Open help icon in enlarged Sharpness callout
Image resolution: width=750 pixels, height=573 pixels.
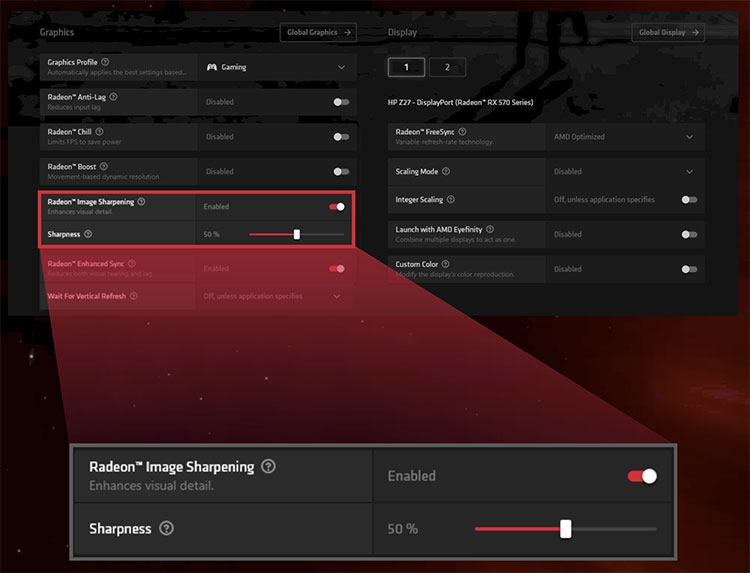pos(166,529)
